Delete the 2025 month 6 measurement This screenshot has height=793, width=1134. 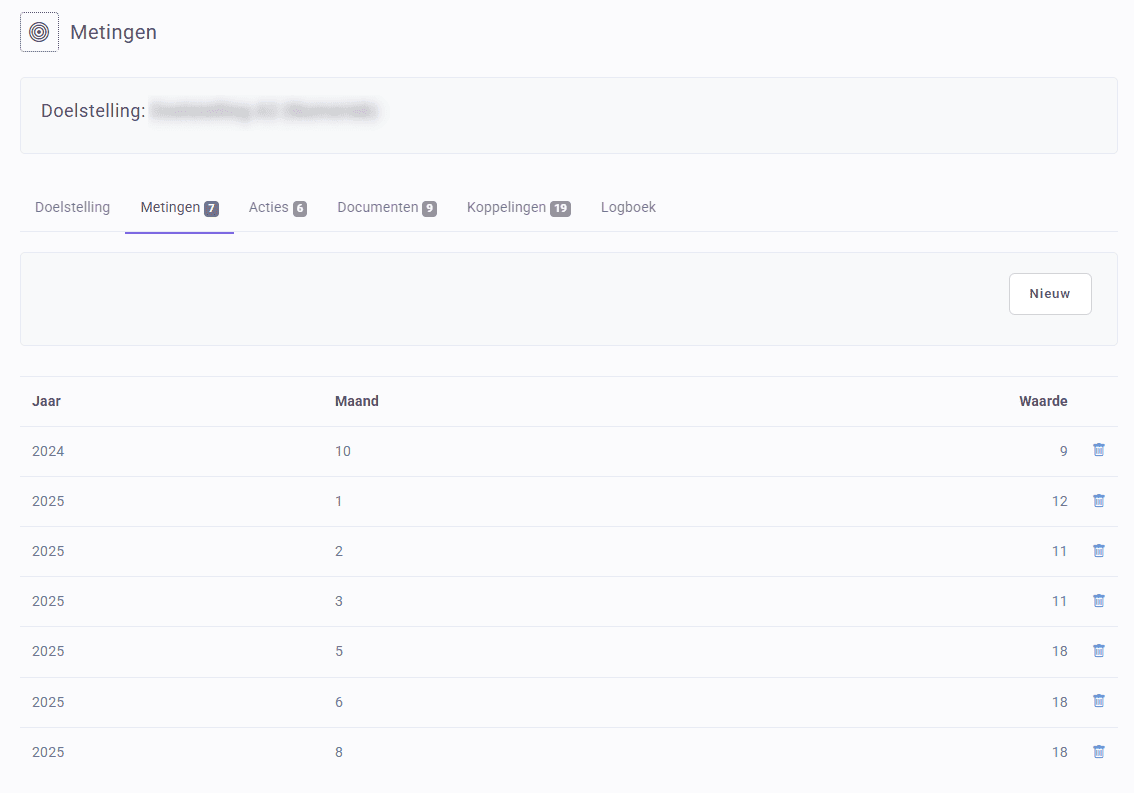(x=1099, y=701)
